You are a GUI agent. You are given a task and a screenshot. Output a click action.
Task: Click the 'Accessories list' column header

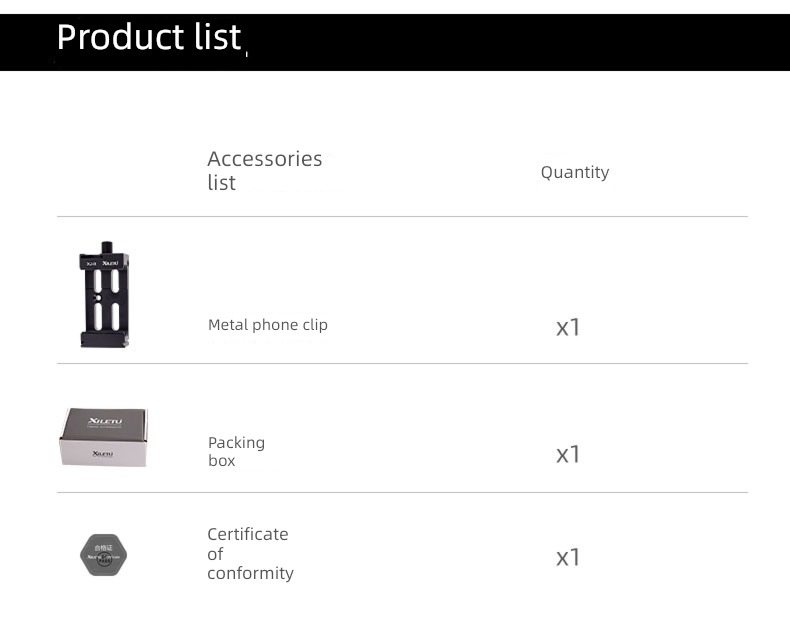click(x=265, y=170)
